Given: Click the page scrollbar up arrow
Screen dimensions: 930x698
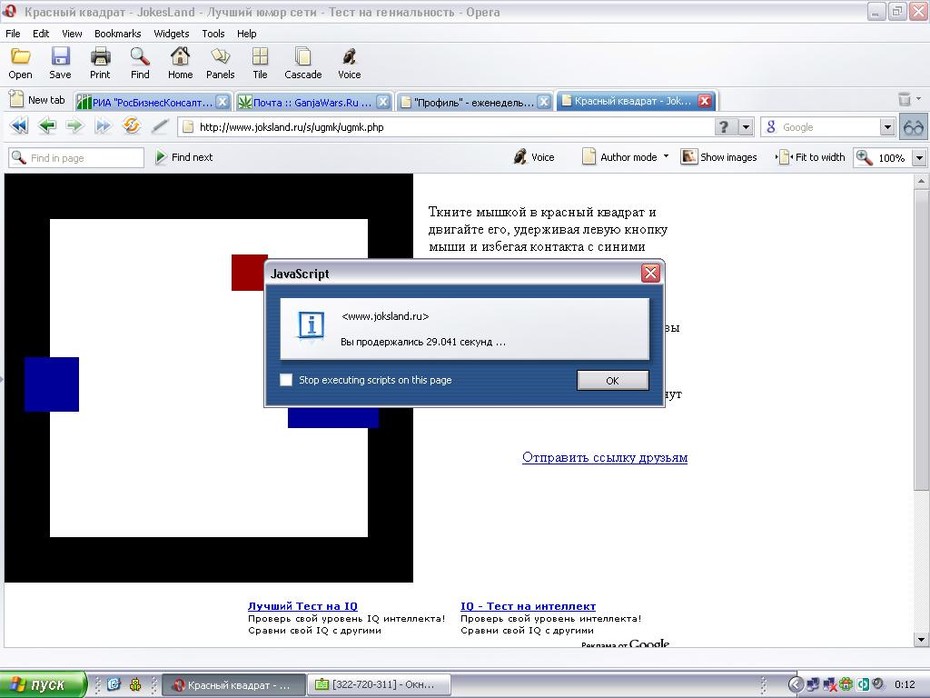Looking at the screenshot, I should [x=921, y=180].
